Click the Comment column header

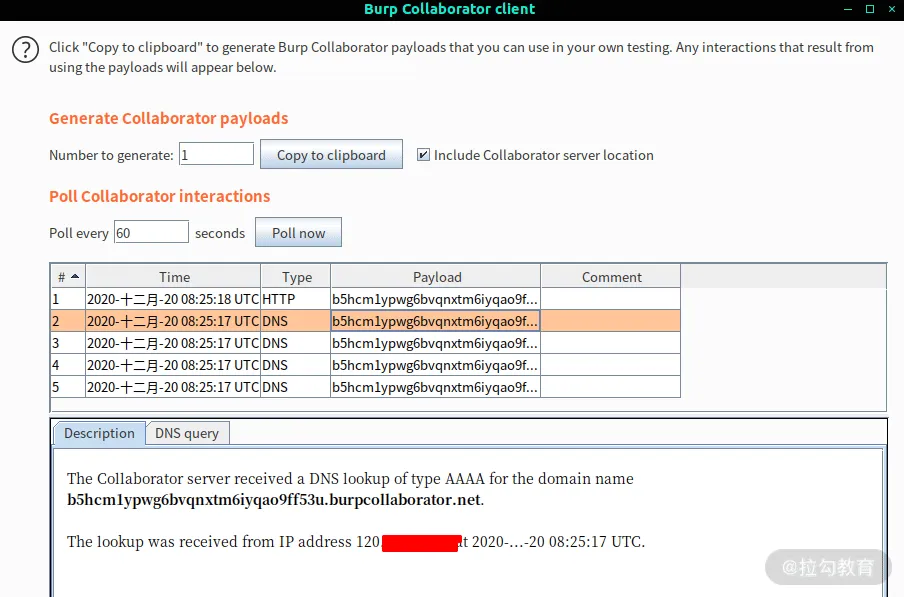coord(611,277)
